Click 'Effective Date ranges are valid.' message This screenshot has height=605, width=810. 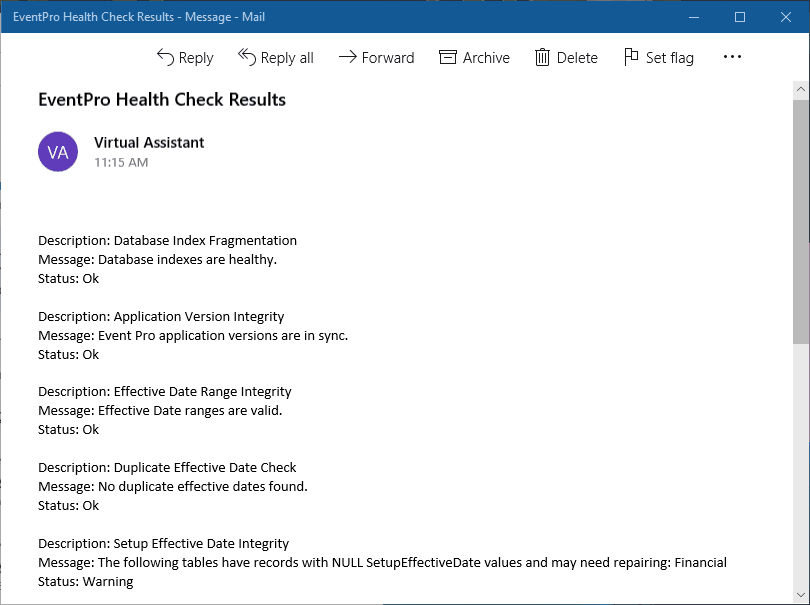tap(190, 411)
